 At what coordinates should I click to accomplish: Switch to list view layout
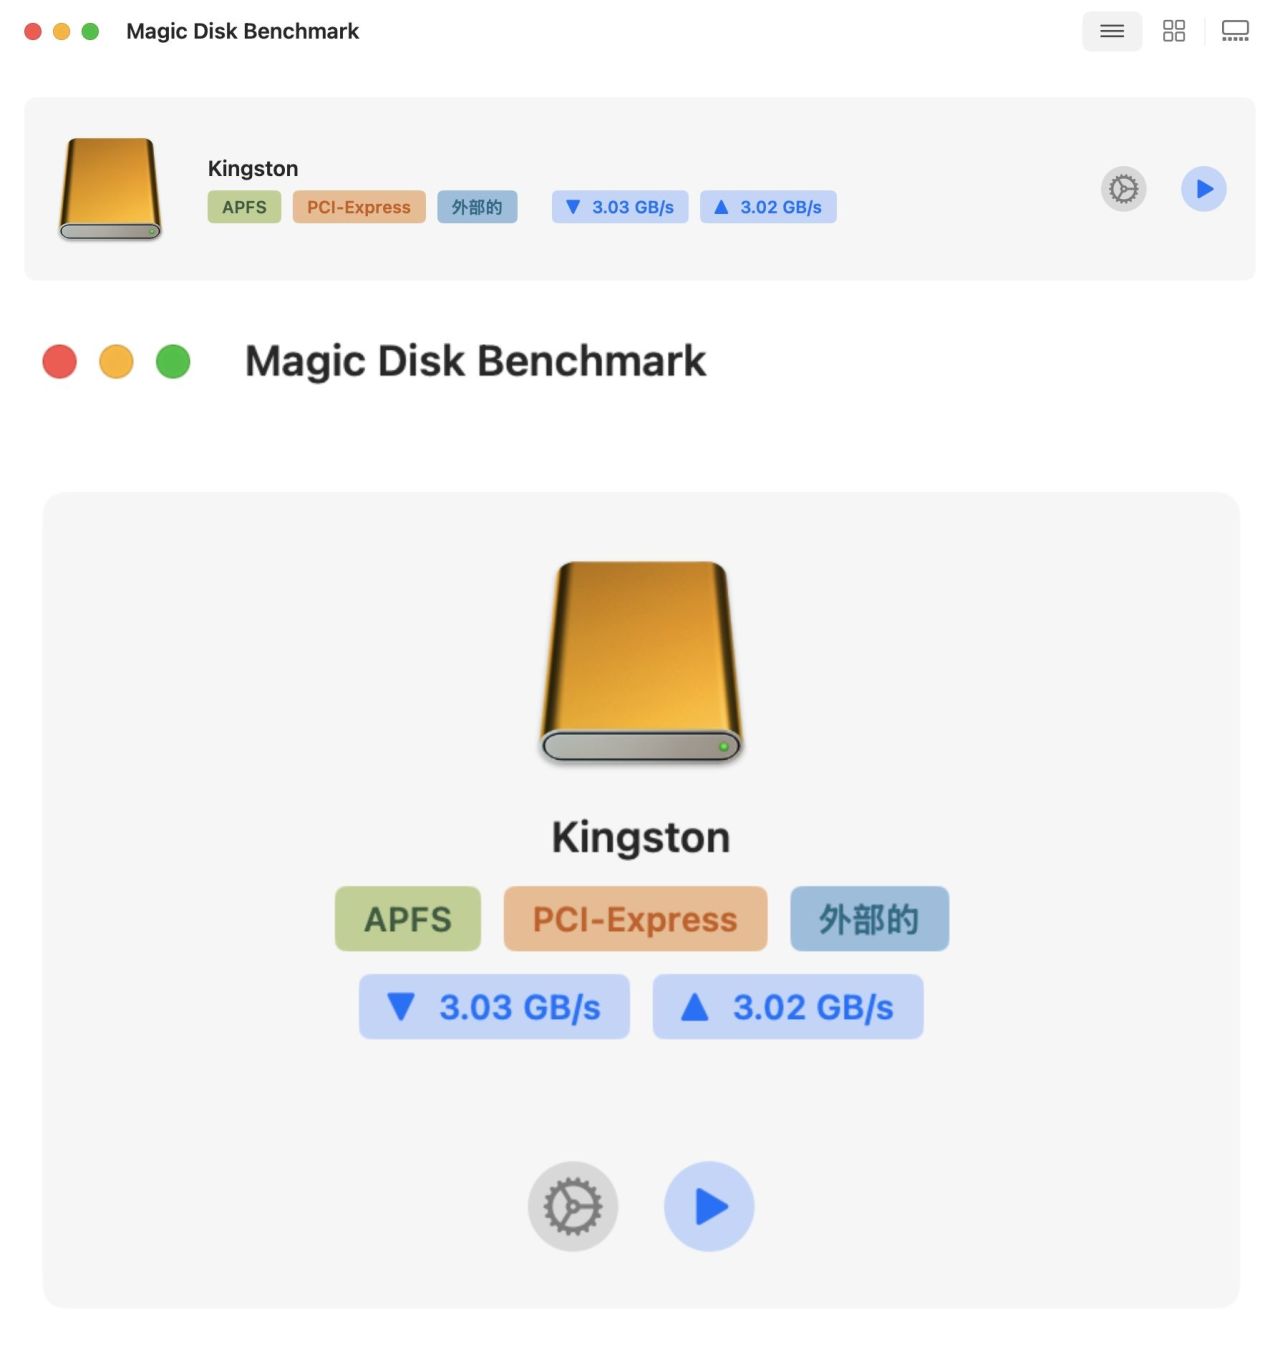coord(1111,31)
